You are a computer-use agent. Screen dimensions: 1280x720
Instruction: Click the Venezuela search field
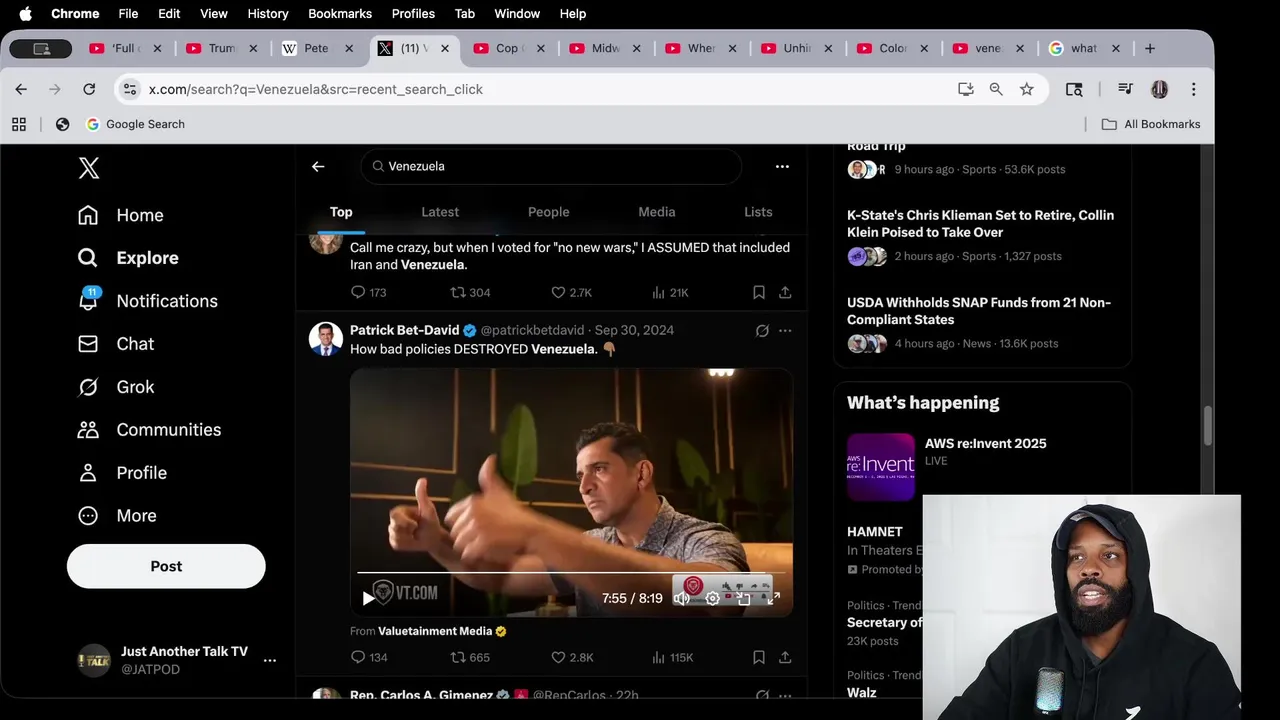(551, 166)
